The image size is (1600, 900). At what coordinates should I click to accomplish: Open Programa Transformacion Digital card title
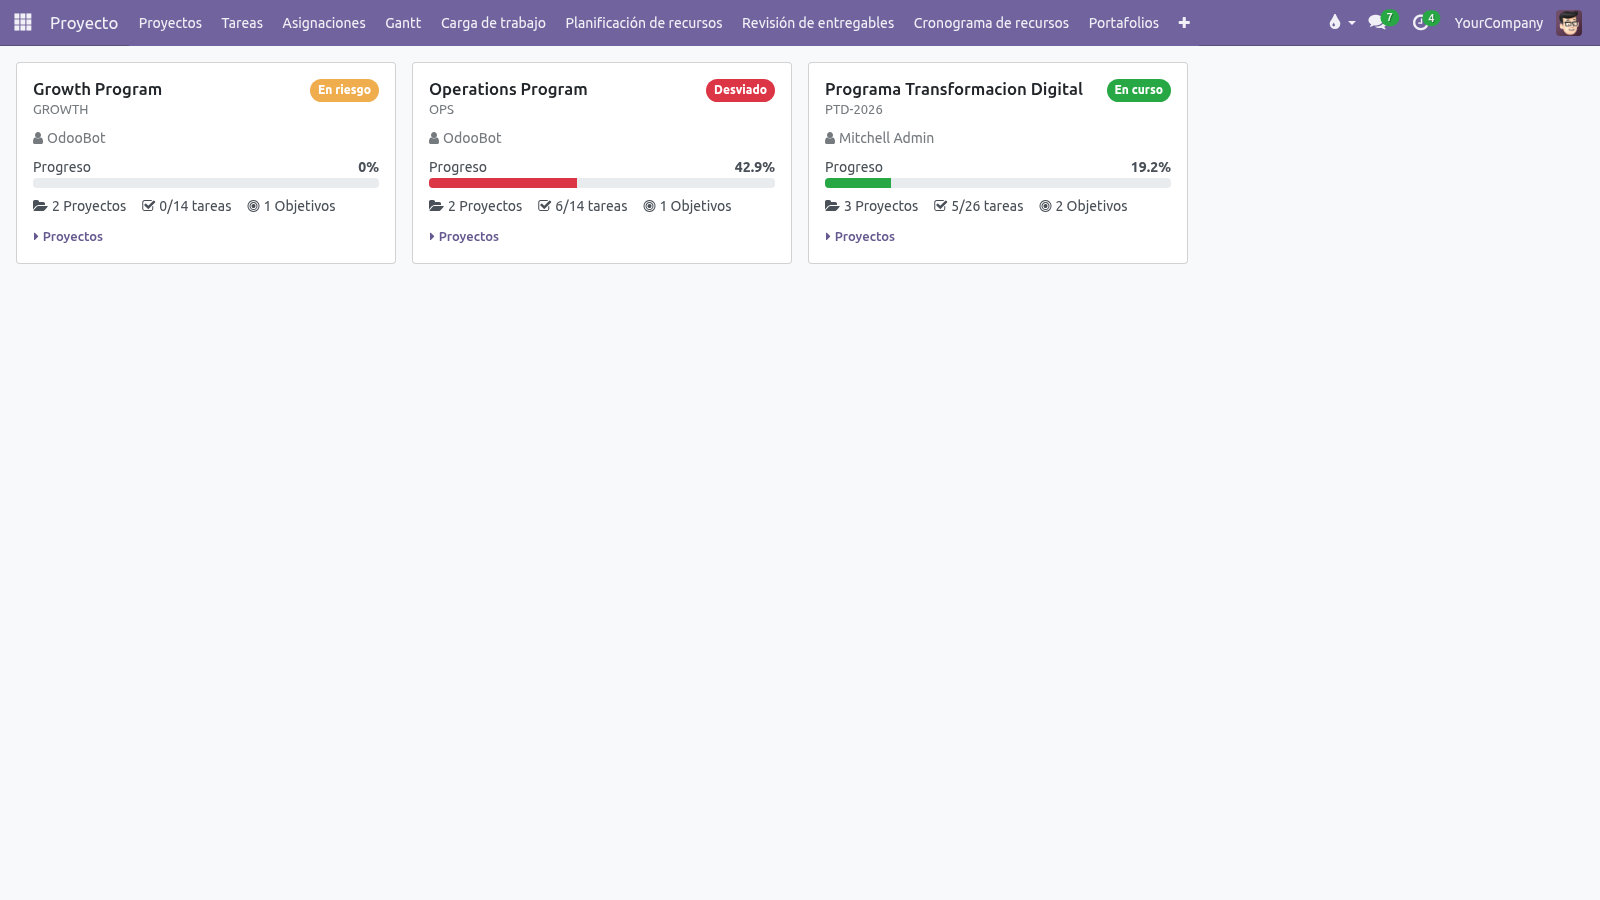[x=954, y=89]
